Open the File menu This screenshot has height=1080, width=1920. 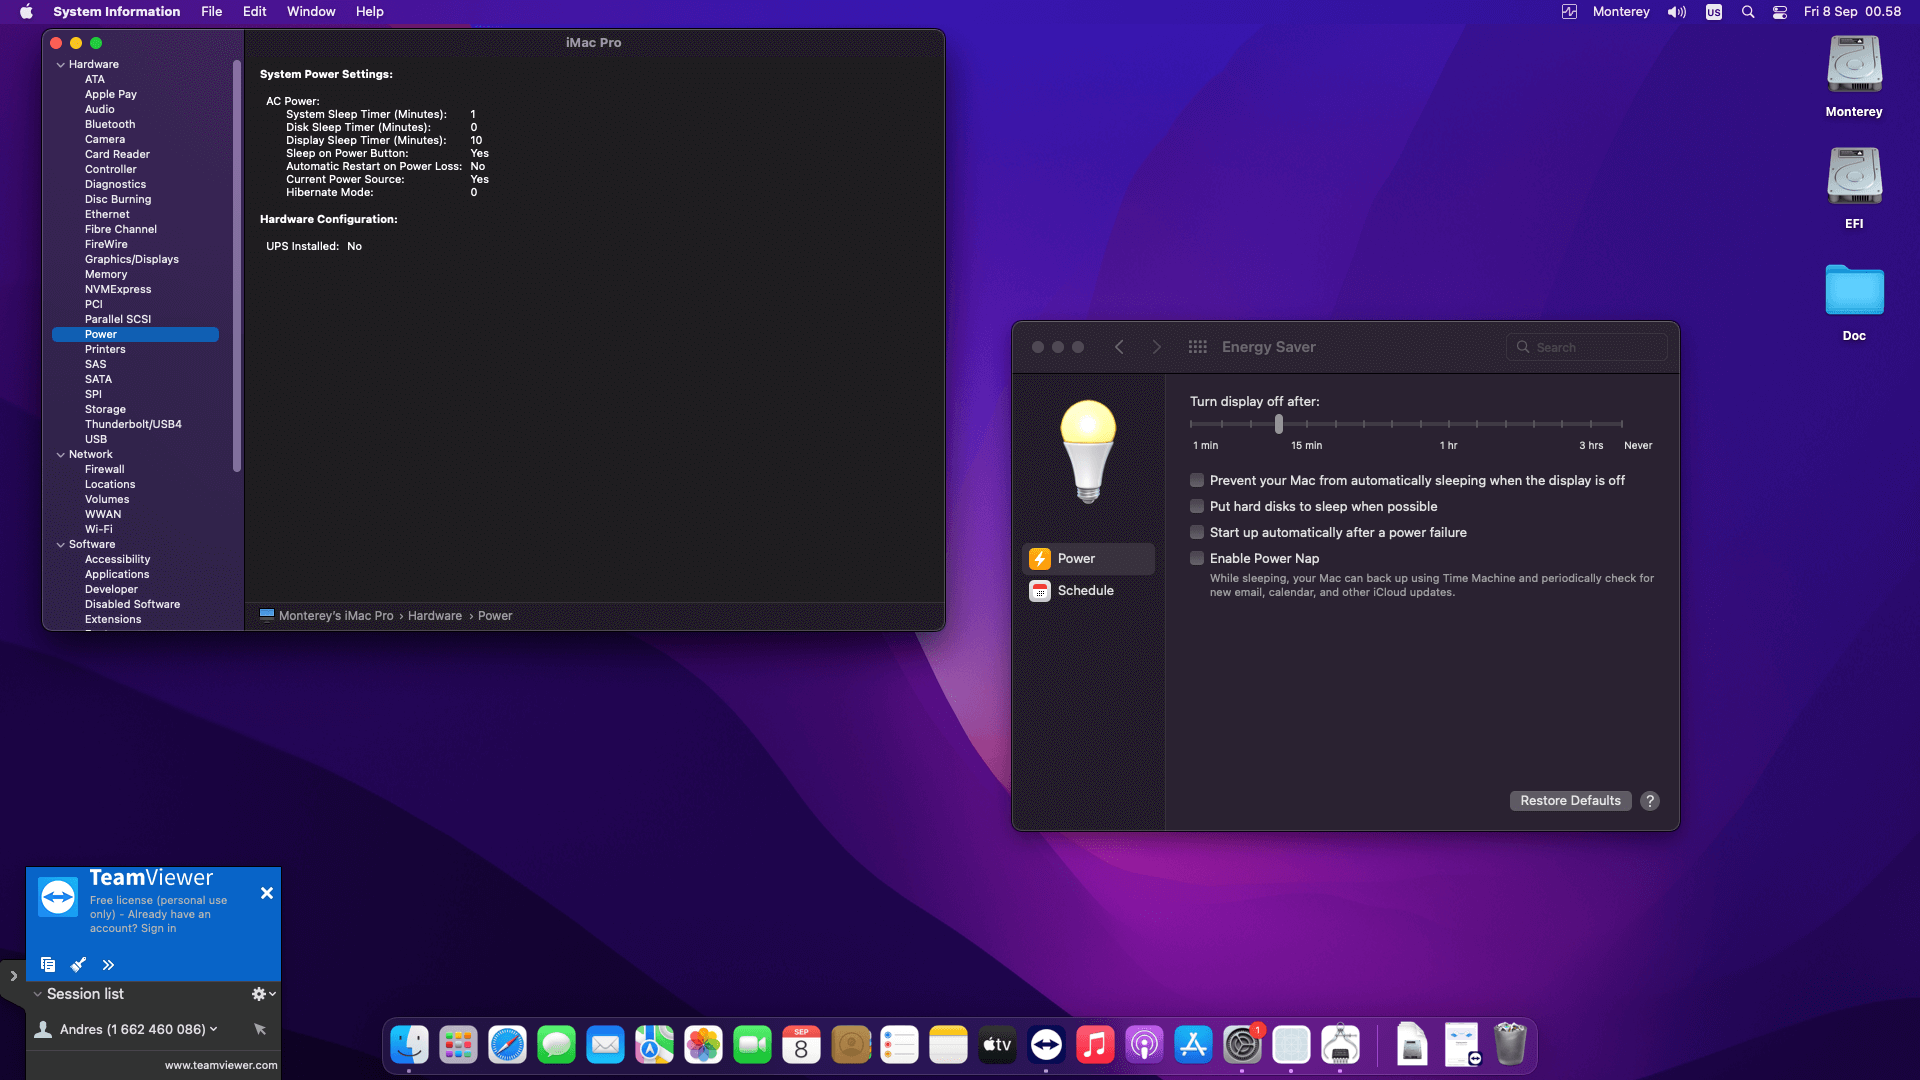point(211,12)
